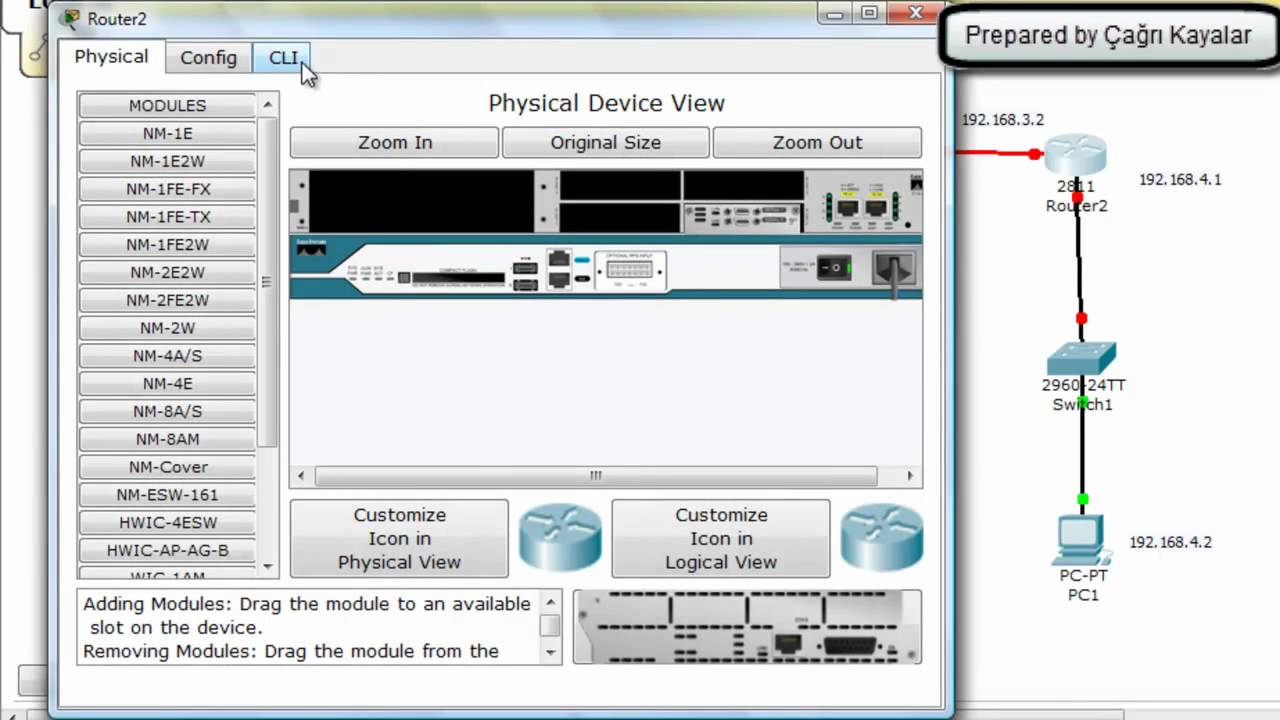
Task: Click device view scroll right arrow
Action: click(910, 476)
